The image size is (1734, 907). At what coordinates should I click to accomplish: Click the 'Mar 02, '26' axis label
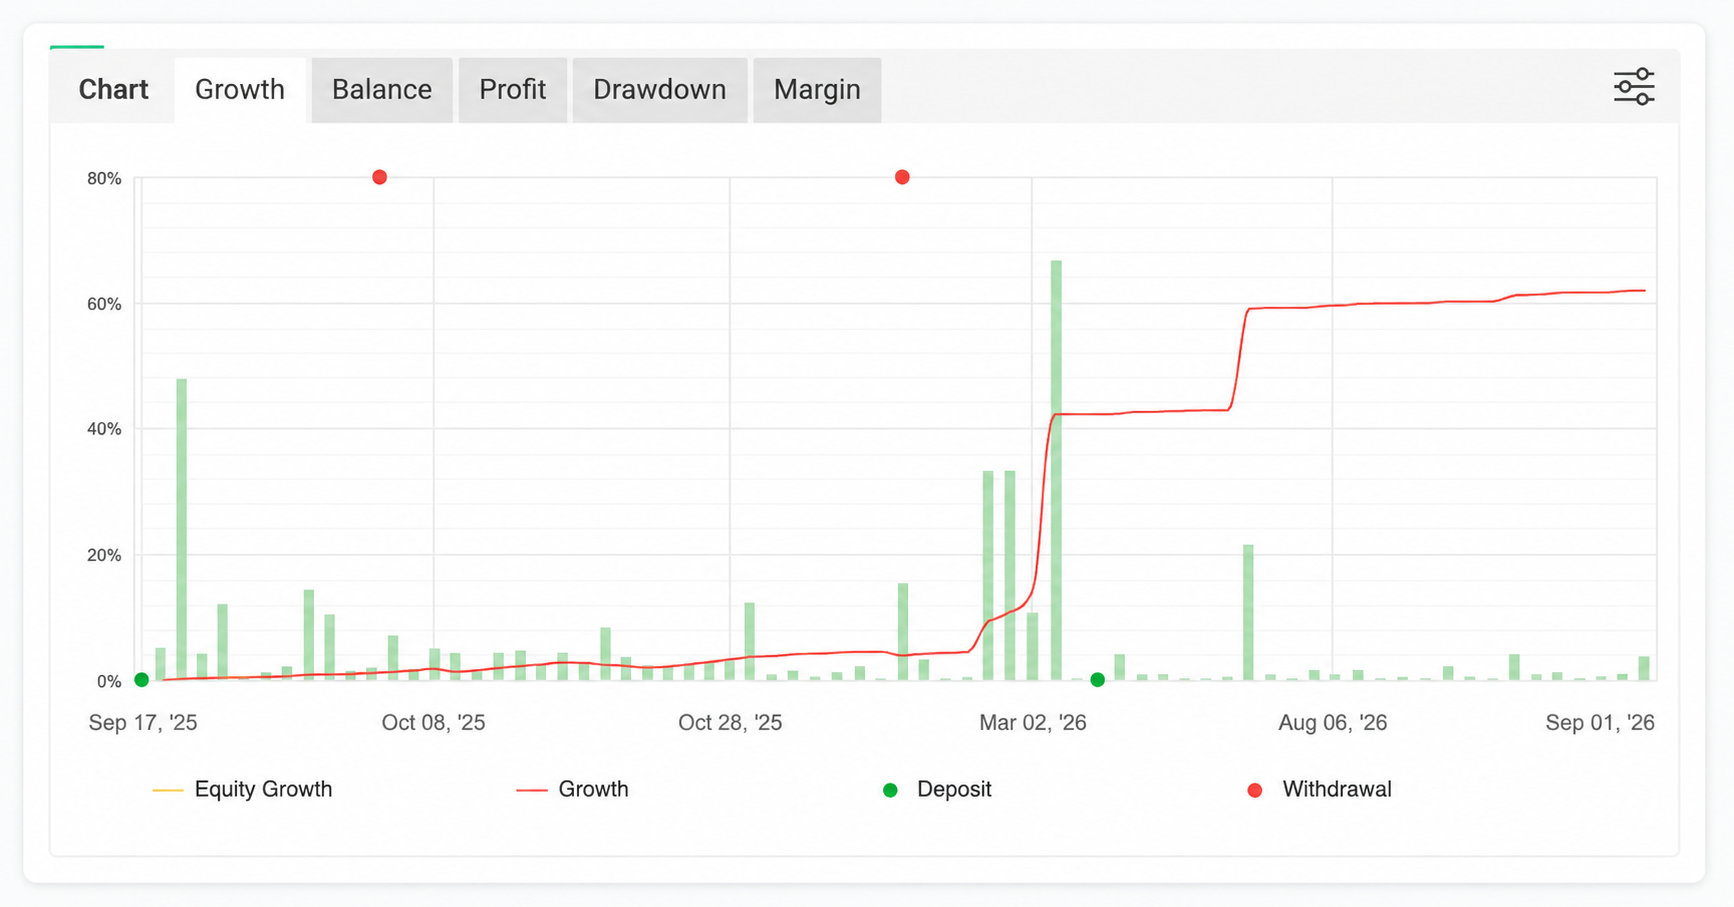click(1032, 723)
